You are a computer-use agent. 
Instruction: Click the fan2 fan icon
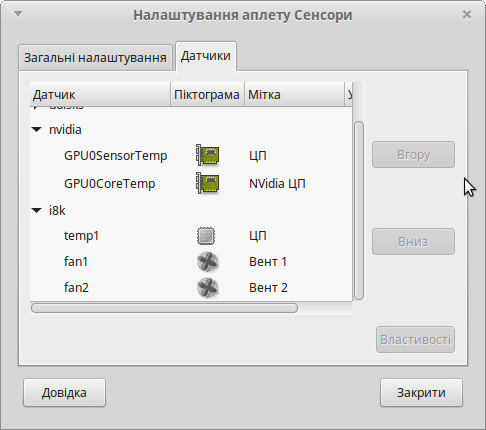[207, 288]
